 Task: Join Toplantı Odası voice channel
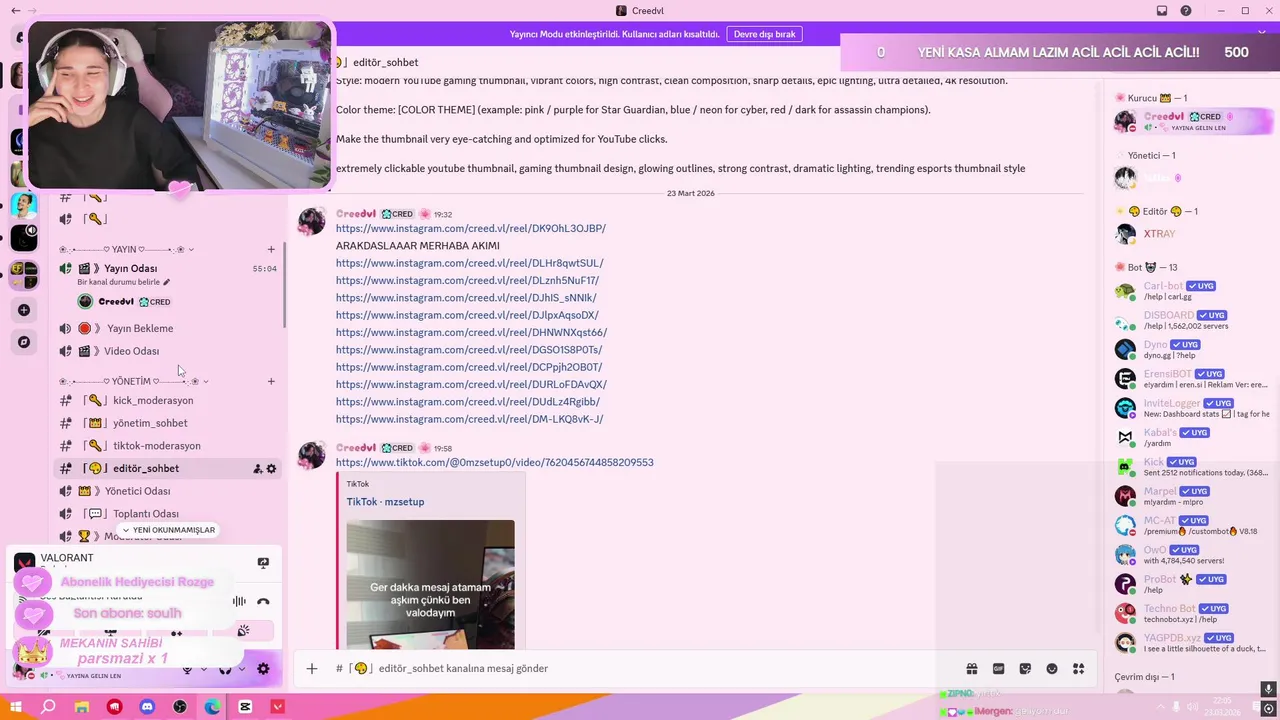[x=167, y=514]
